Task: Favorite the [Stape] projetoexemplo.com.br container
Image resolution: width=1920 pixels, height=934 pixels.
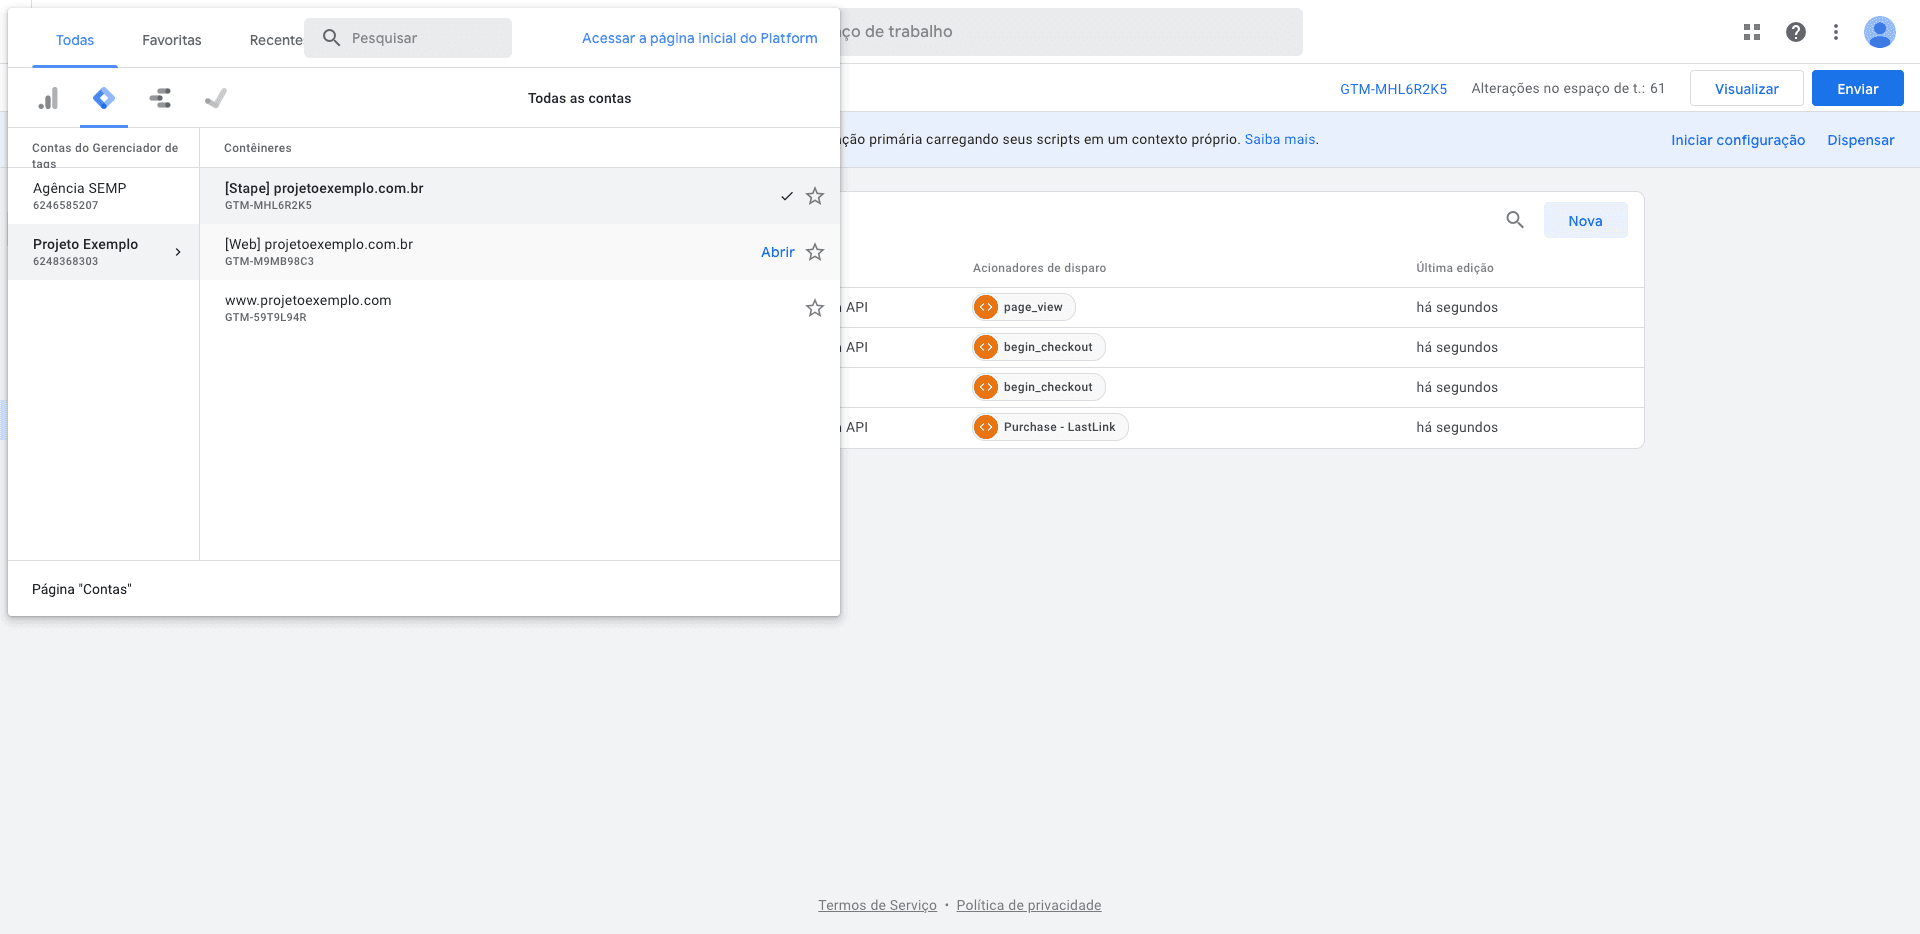Action: click(x=815, y=196)
